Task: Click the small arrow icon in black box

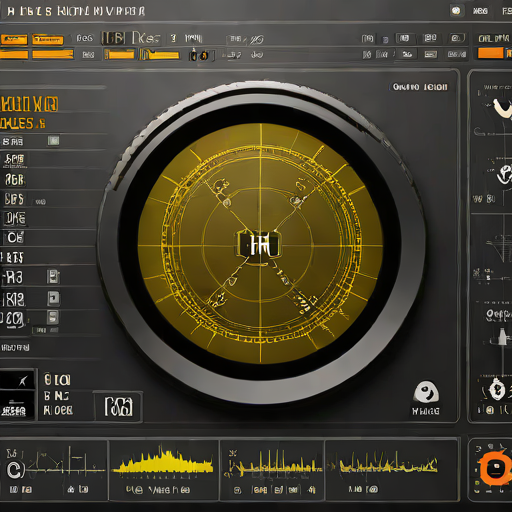Action: tap(22, 381)
